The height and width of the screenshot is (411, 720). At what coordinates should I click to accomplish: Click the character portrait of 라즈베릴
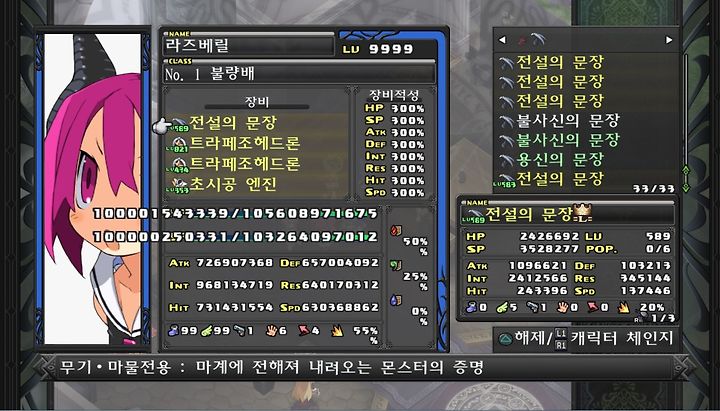93,189
